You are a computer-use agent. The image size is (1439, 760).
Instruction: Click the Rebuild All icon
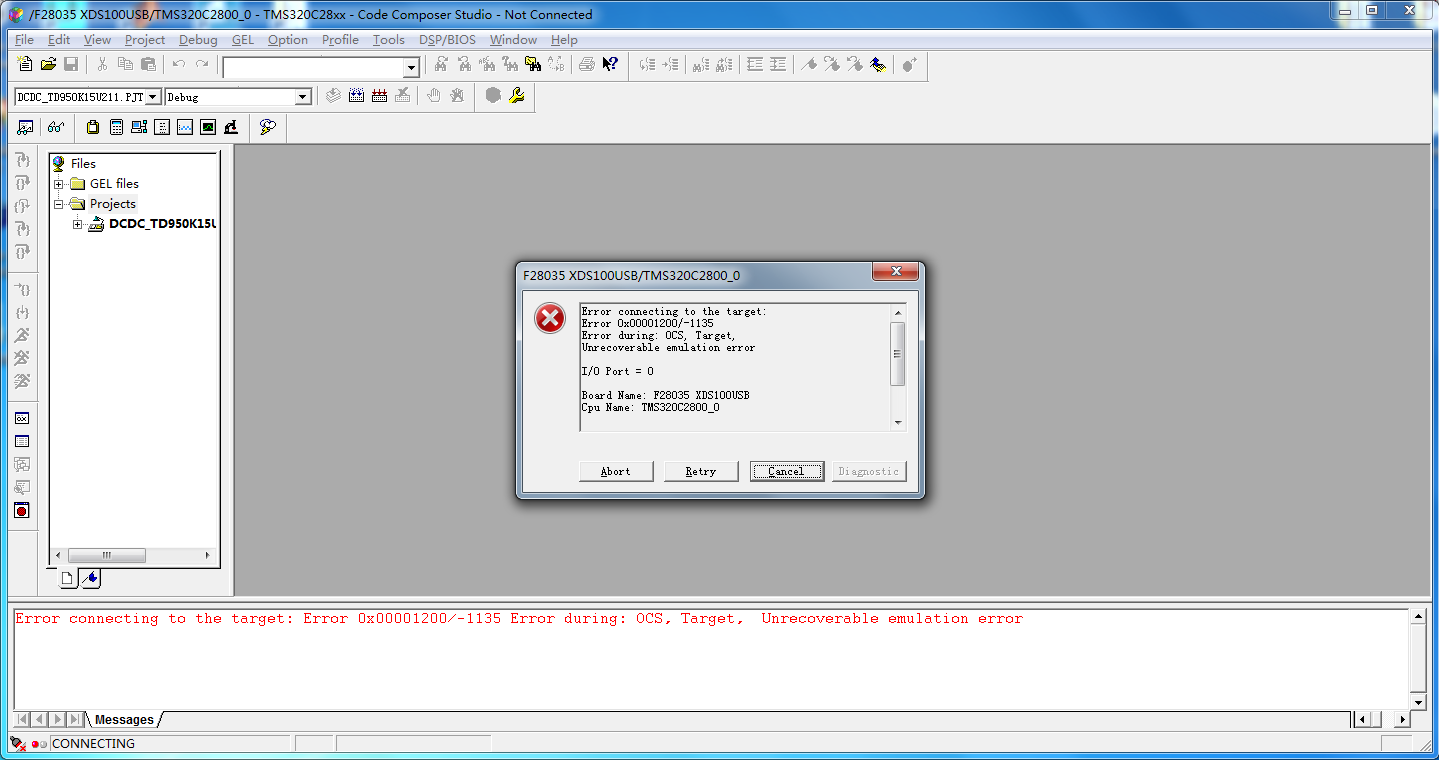379,96
